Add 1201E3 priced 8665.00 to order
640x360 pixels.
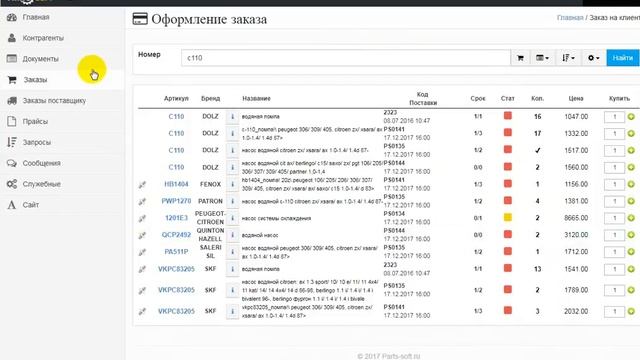click(x=631, y=218)
